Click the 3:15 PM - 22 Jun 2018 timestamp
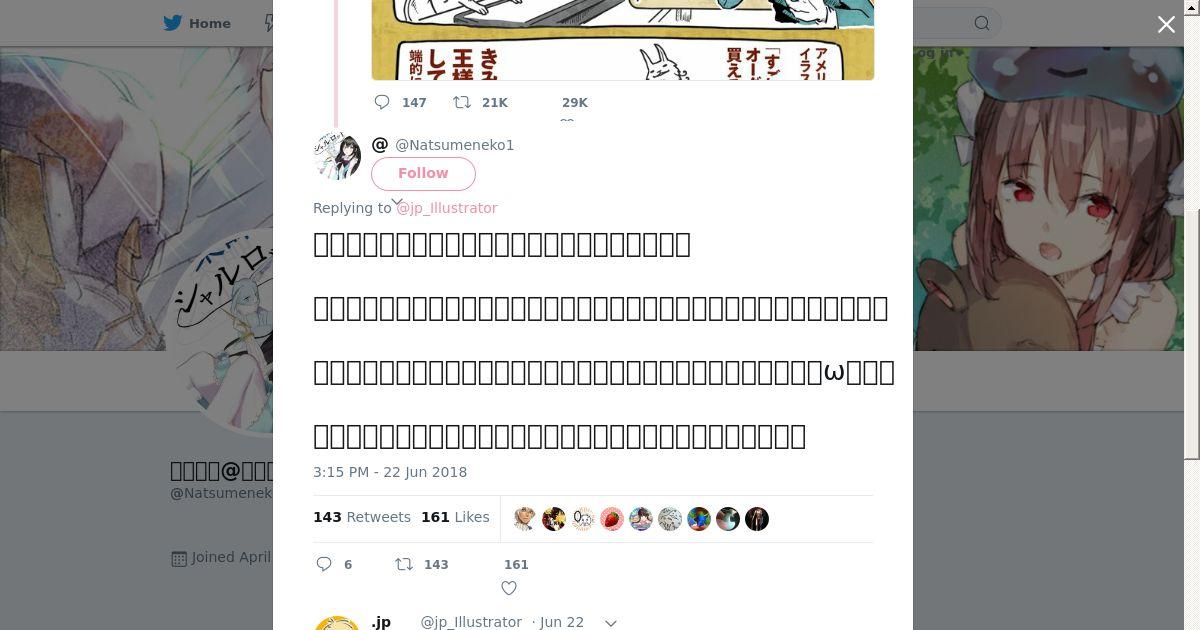 click(x=390, y=472)
